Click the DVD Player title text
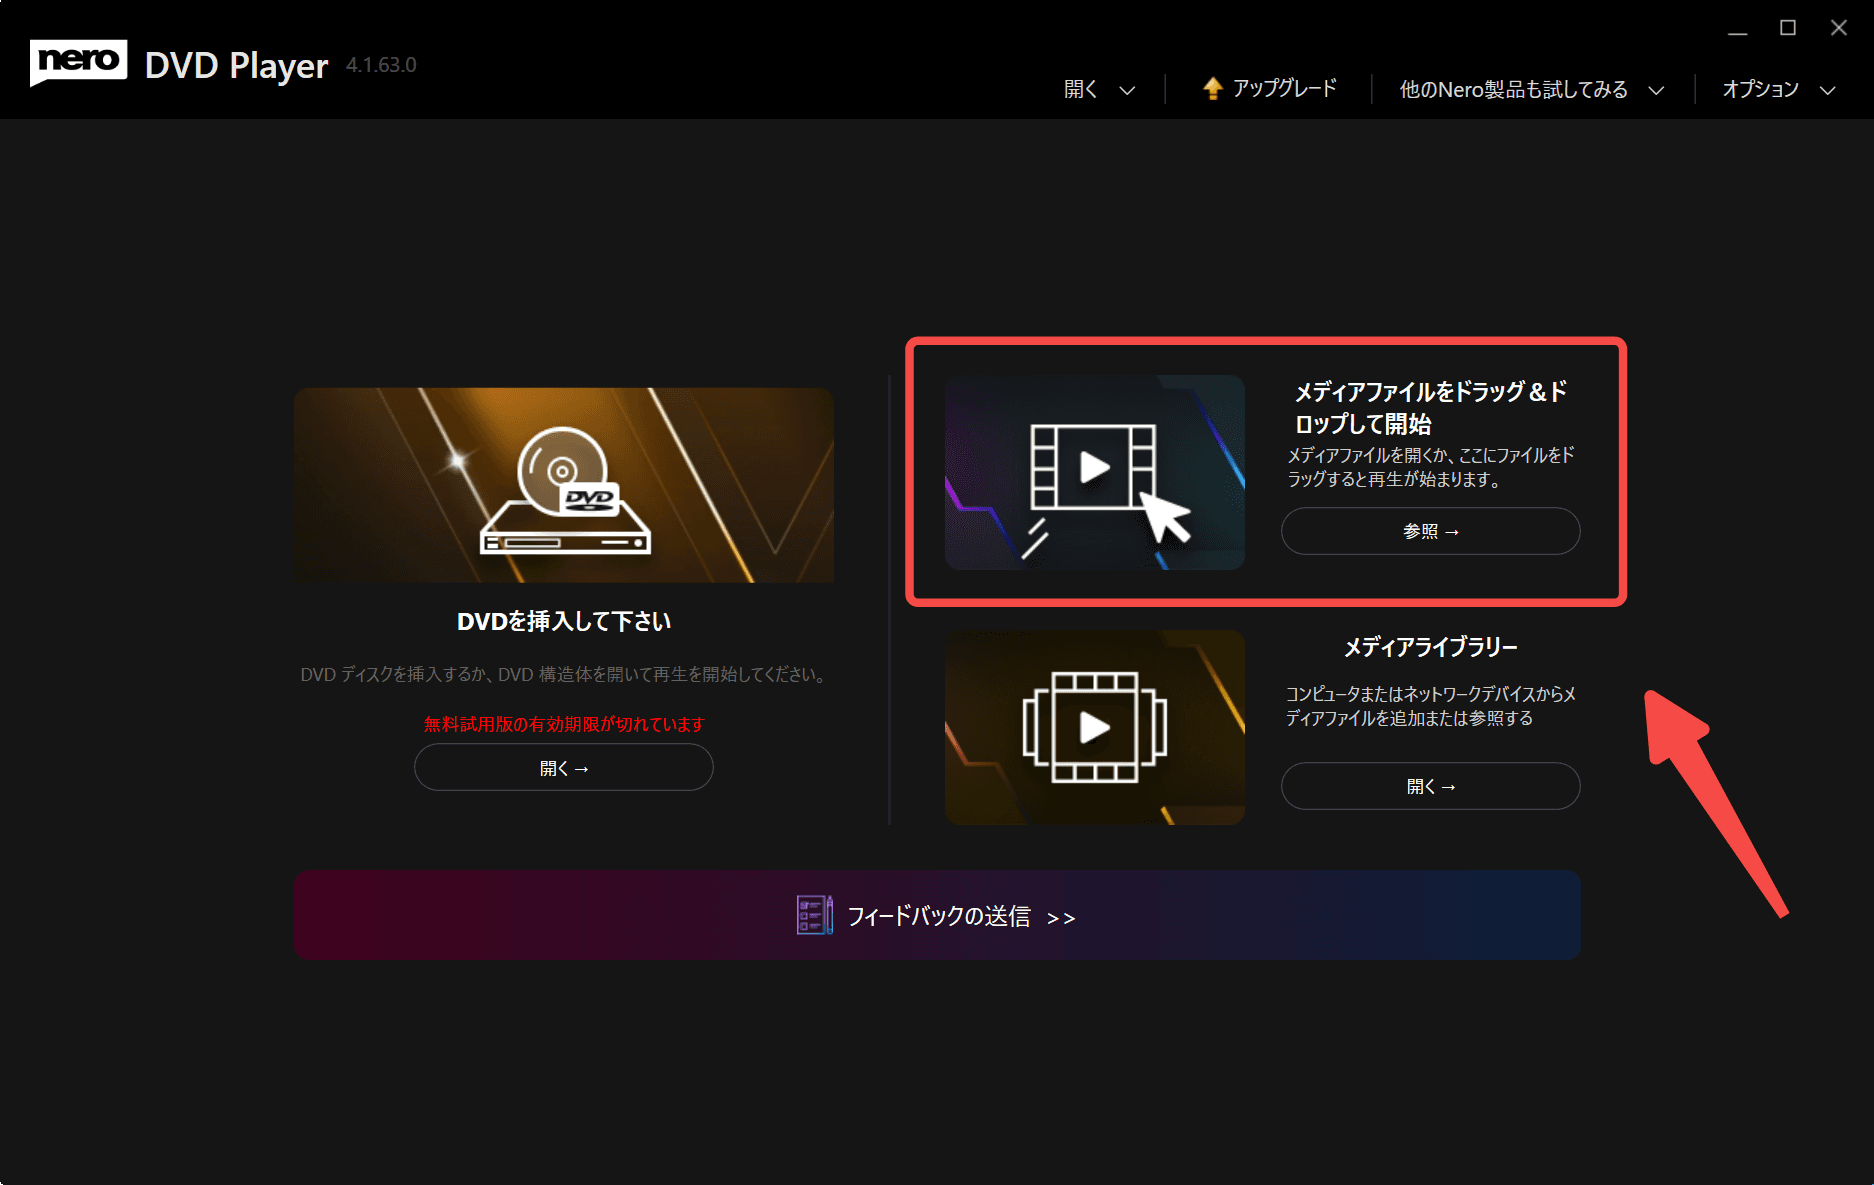This screenshot has height=1185, width=1874. (236, 65)
